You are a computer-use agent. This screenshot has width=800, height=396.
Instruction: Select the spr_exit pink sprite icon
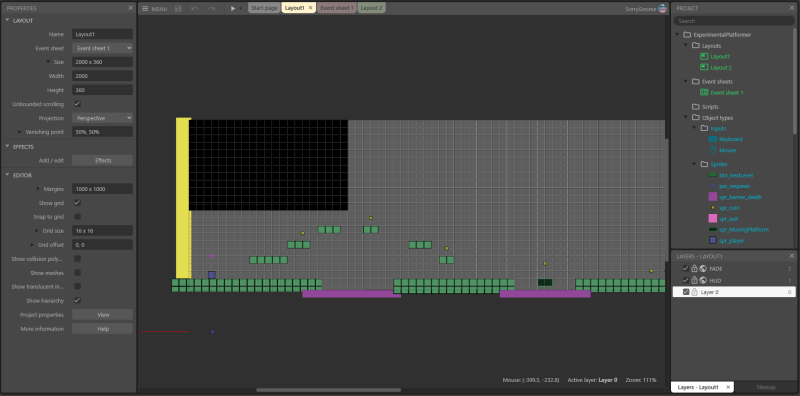[x=713, y=218]
